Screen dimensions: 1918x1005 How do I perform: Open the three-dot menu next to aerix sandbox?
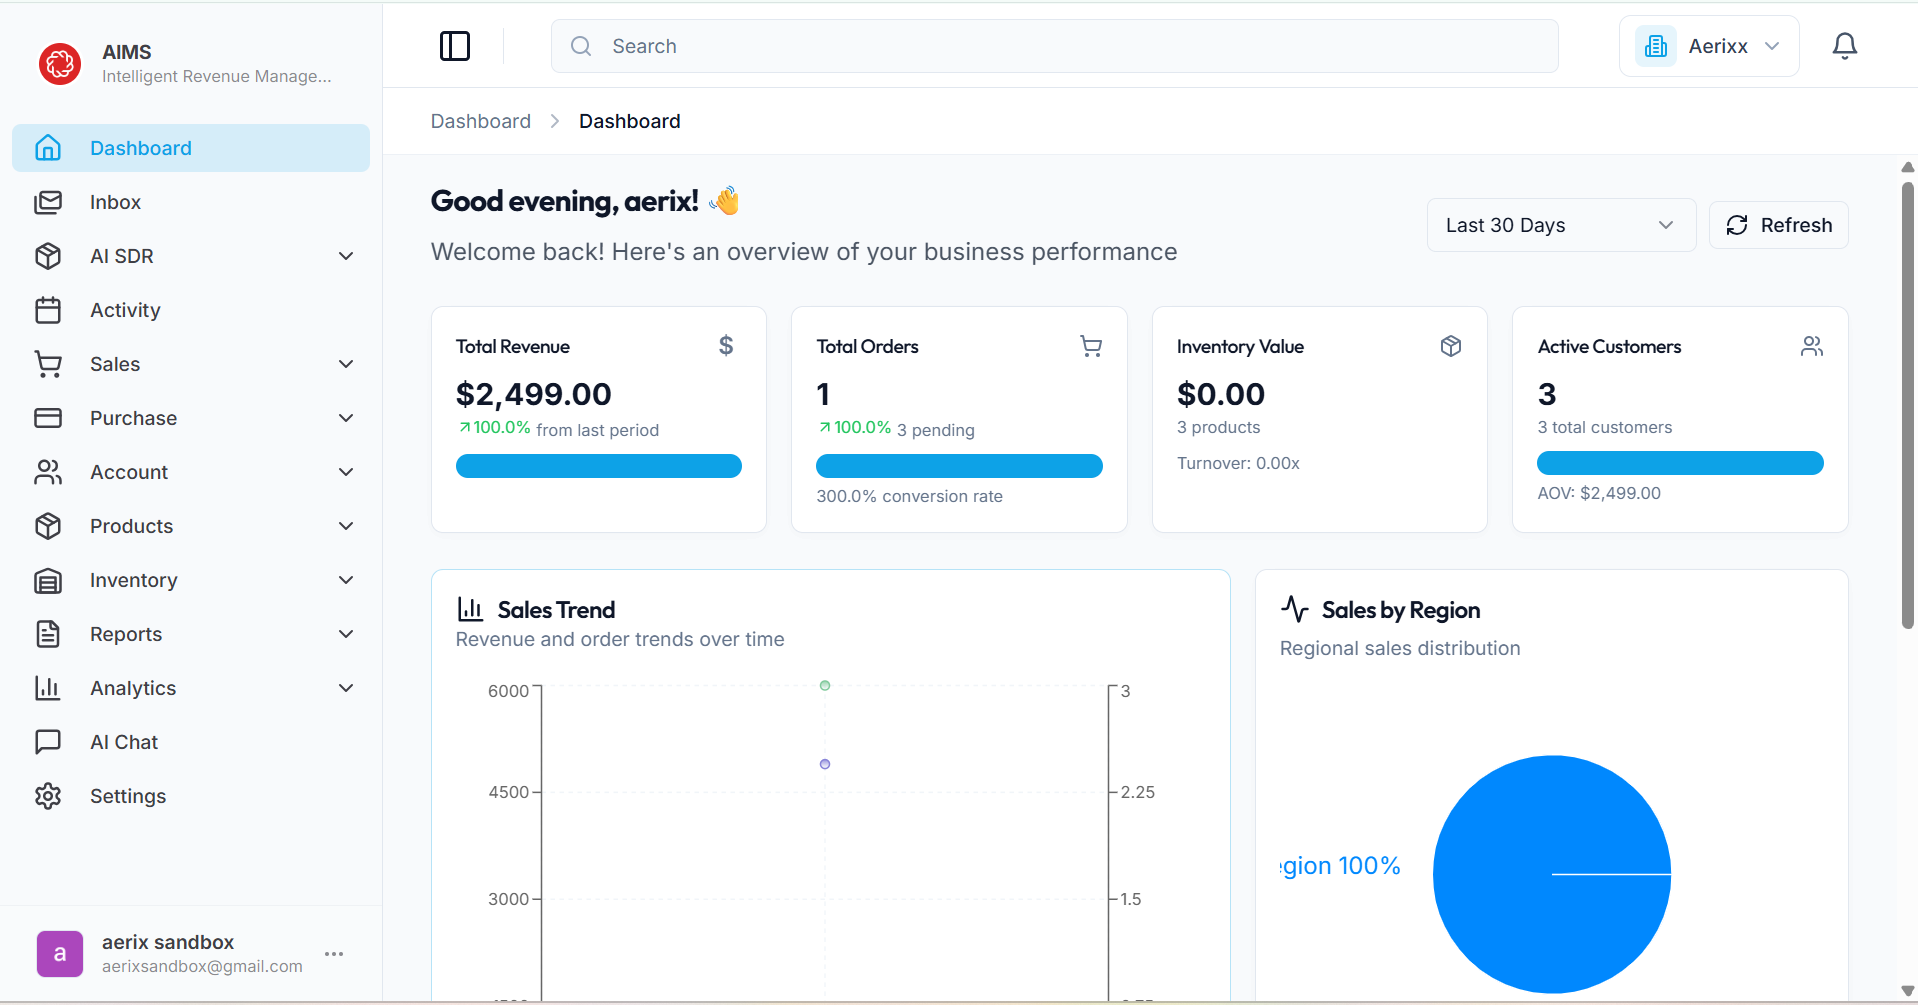tap(333, 954)
